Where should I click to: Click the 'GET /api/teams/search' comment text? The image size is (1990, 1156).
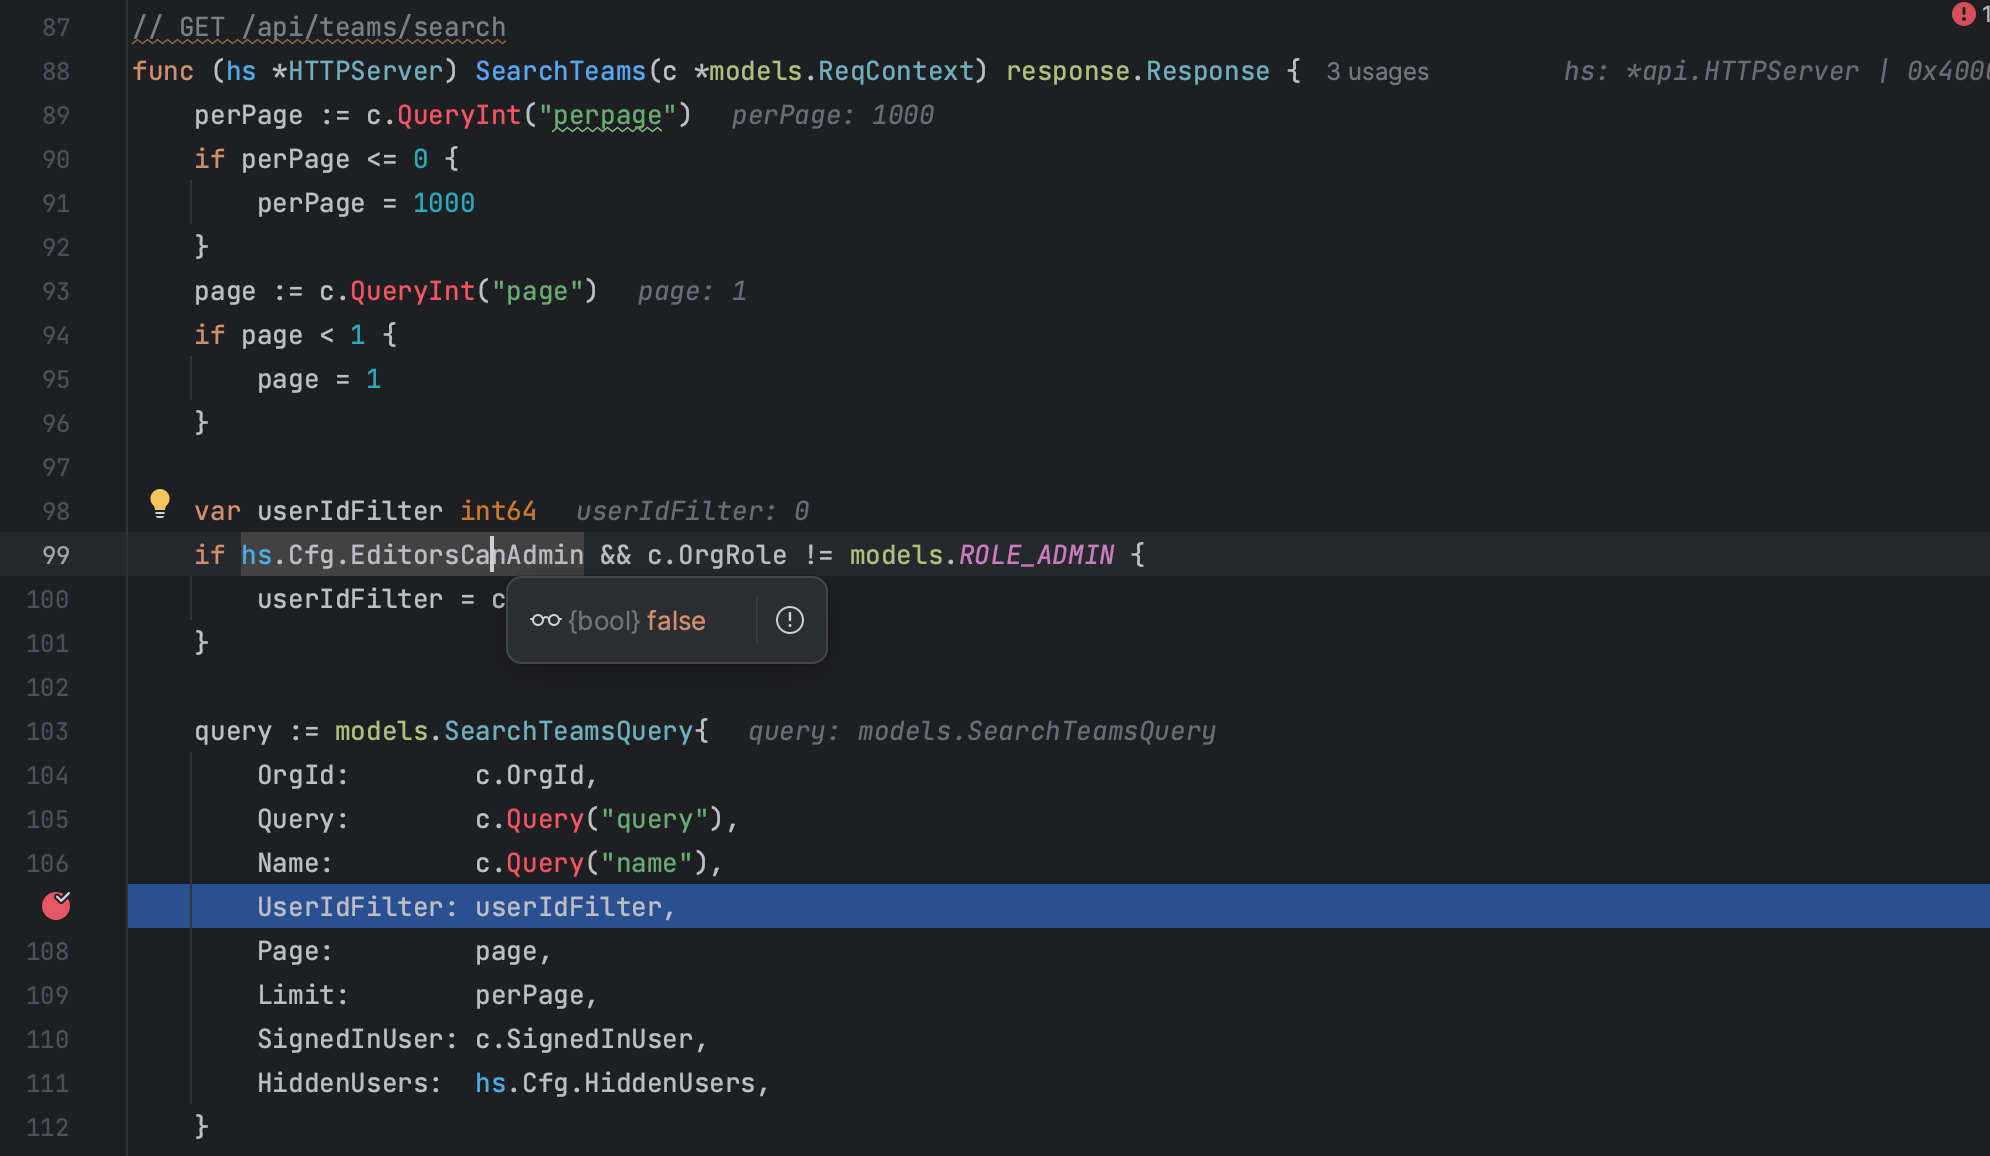point(320,27)
